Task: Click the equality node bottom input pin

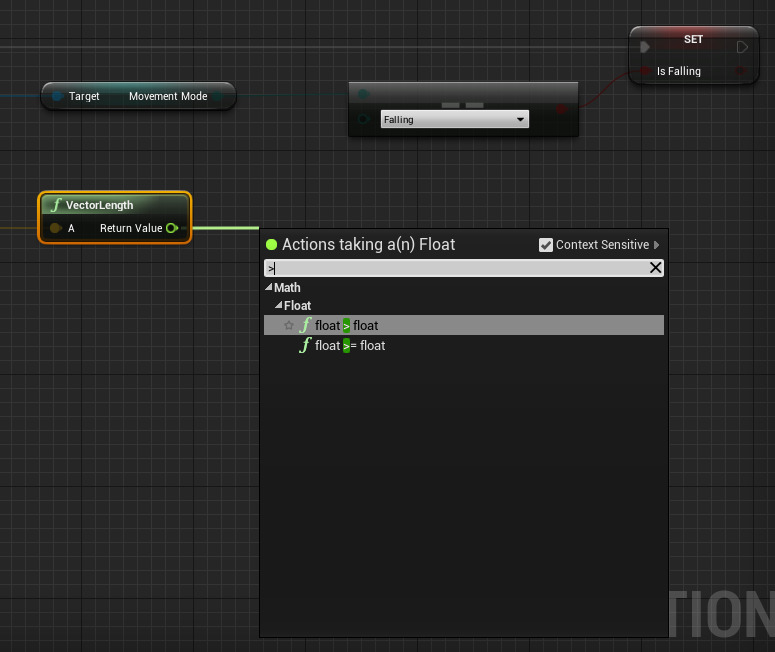Action: point(363,119)
